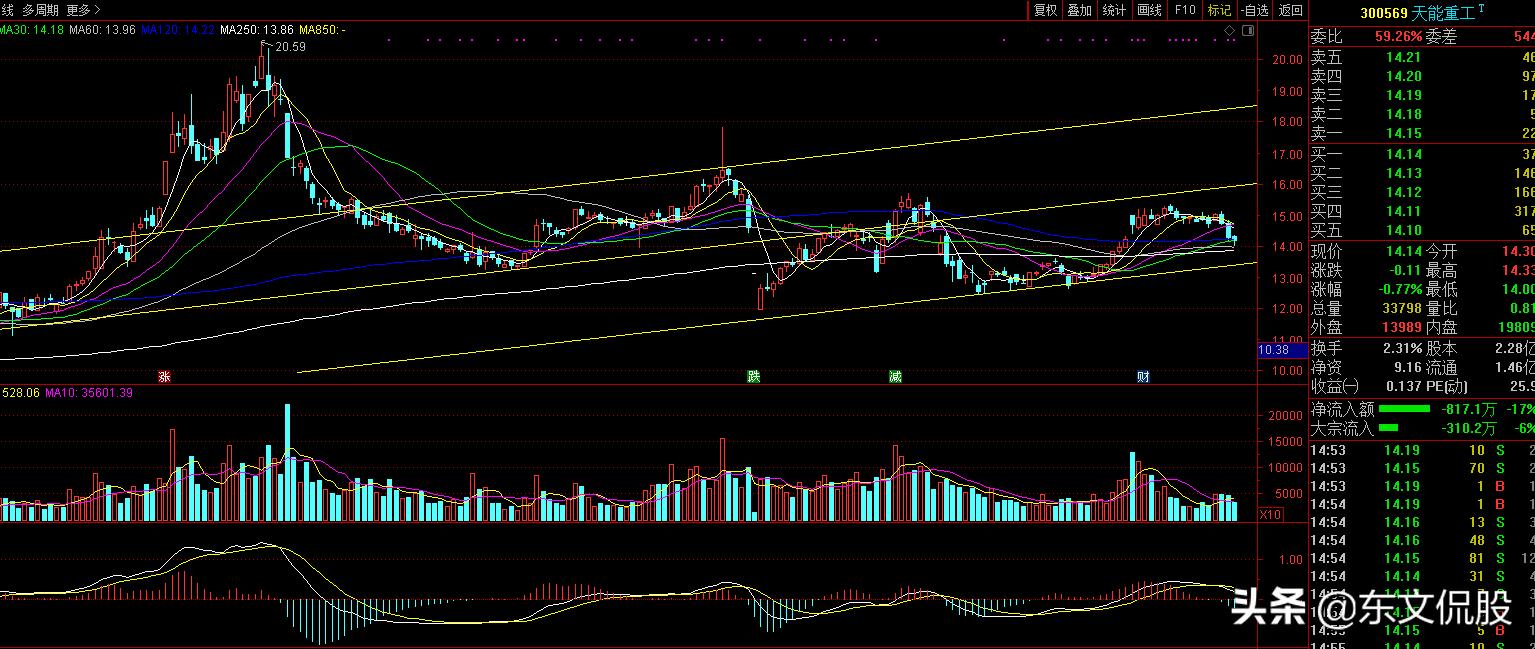The width and height of the screenshot is (1535, 649).
Task: Click the X10 volume scale badge
Action: 1270,514
